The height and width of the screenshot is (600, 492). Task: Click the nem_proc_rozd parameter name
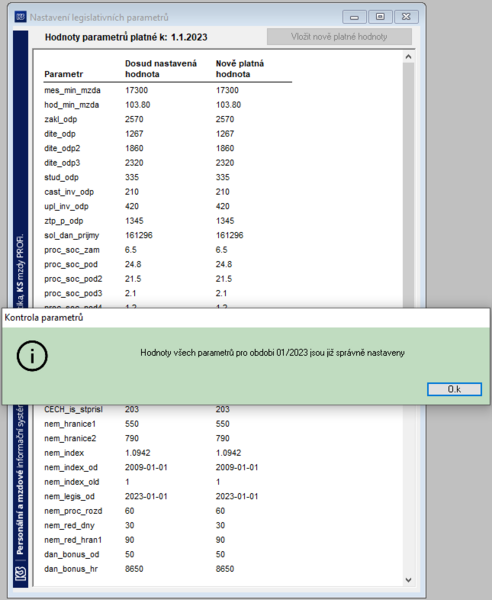[73, 511]
